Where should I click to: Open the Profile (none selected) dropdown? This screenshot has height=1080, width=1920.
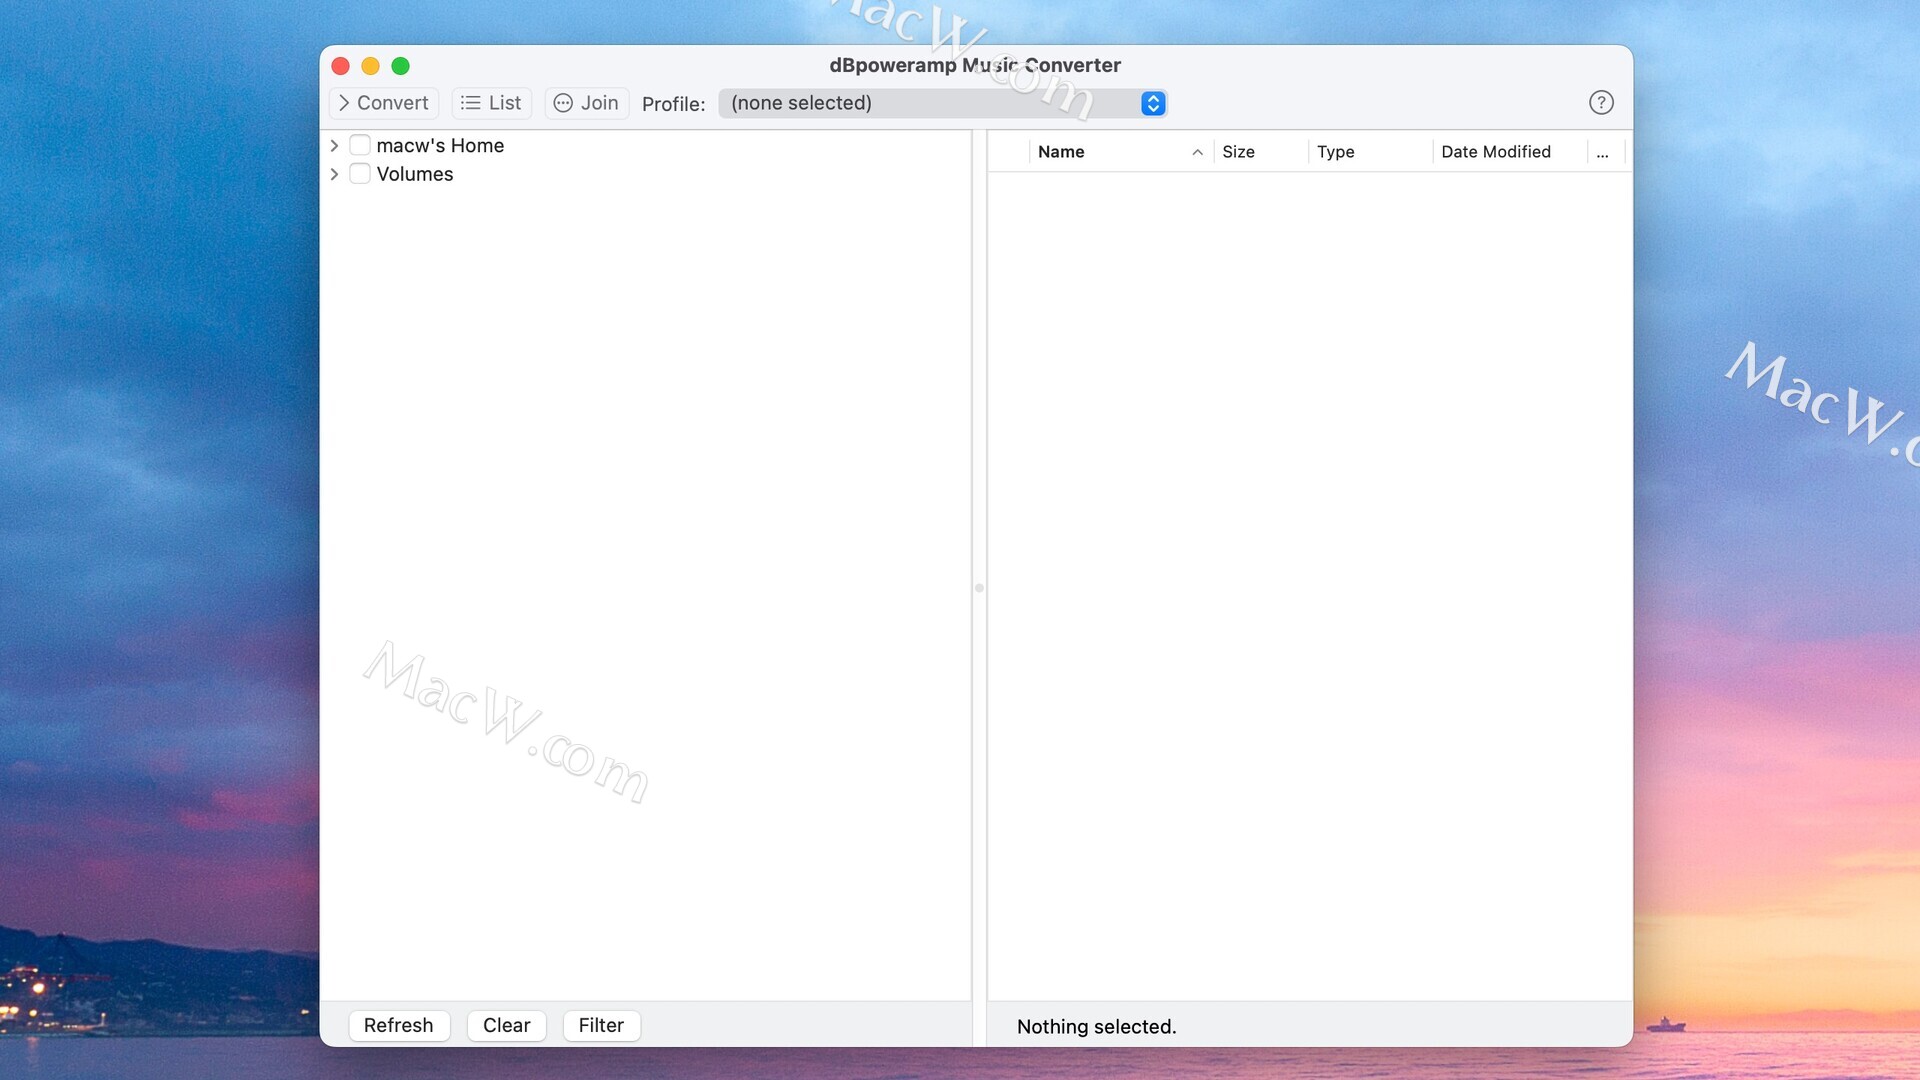click(x=930, y=103)
